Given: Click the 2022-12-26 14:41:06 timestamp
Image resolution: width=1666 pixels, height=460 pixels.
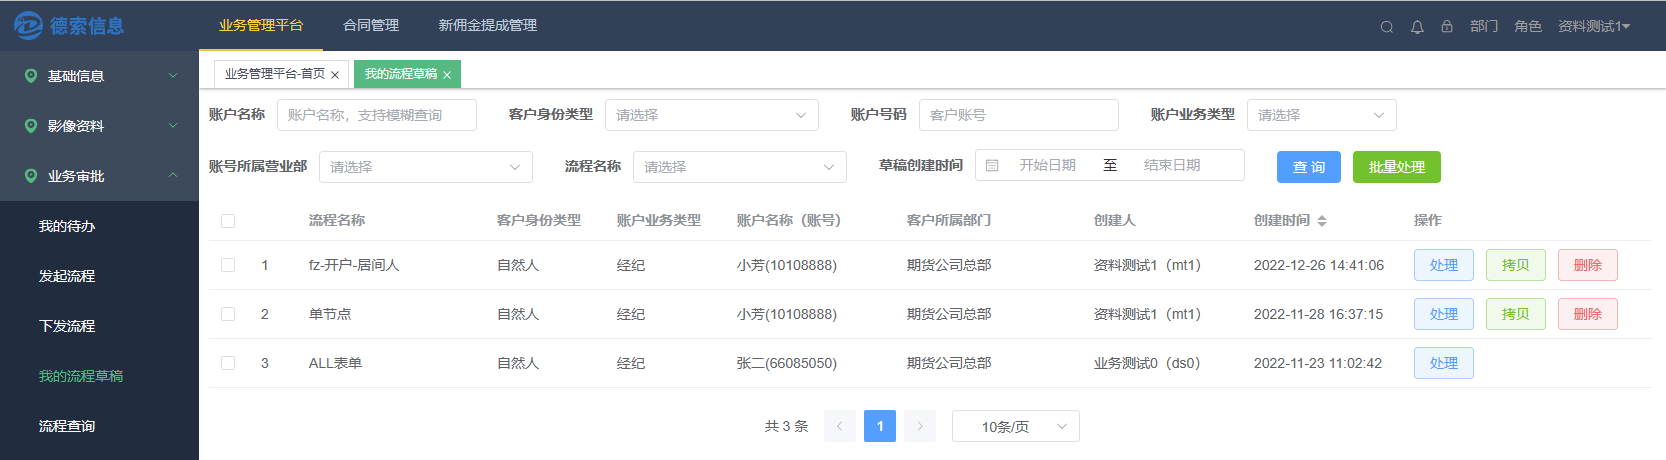Looking at the screenshot, I should pyautogui.click(x=1319, y=265).
